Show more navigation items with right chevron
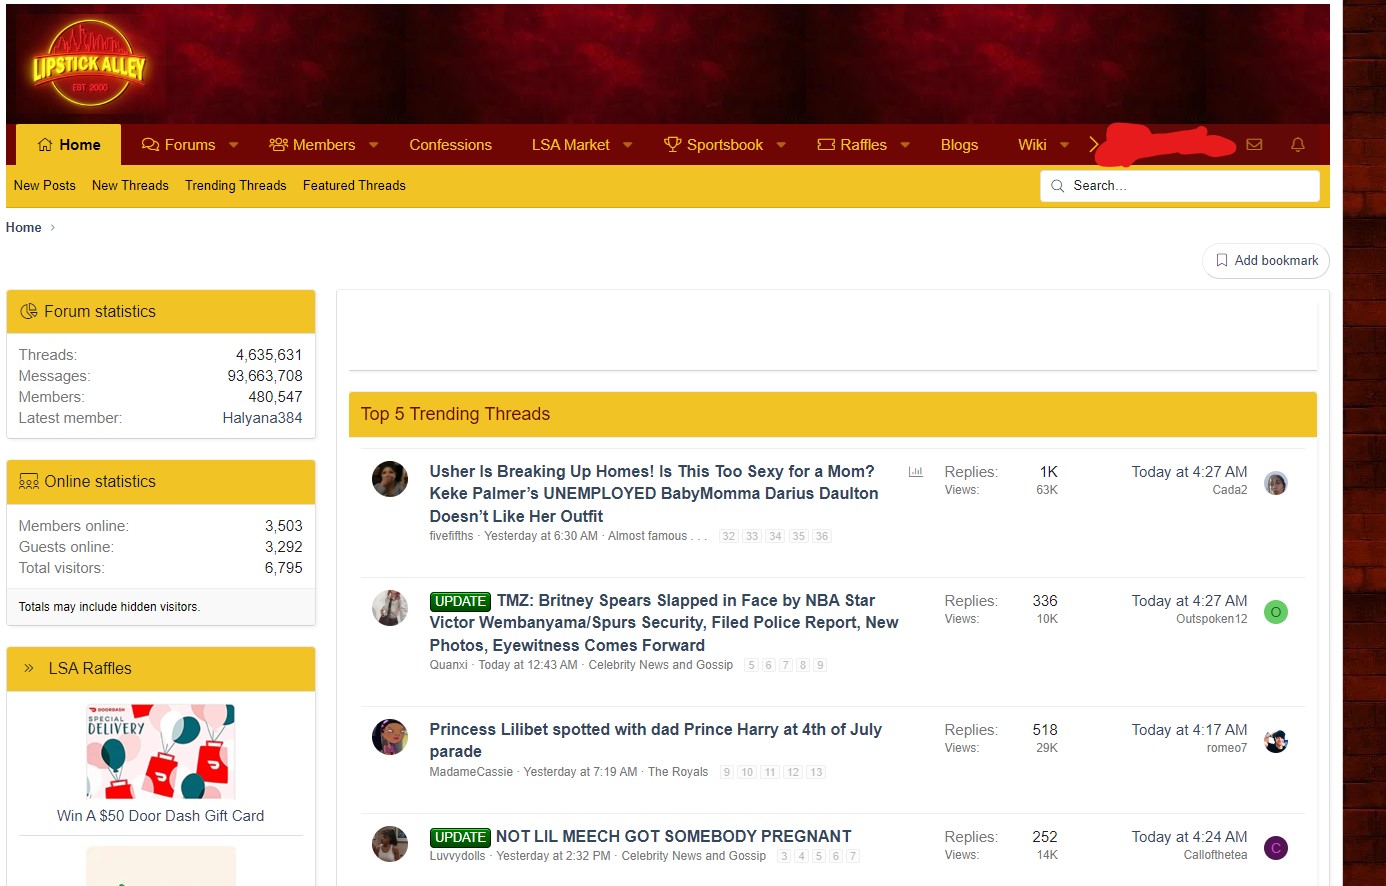Screen dimensions: 1386x886 pyautogui.click(x=1094, y=145)
